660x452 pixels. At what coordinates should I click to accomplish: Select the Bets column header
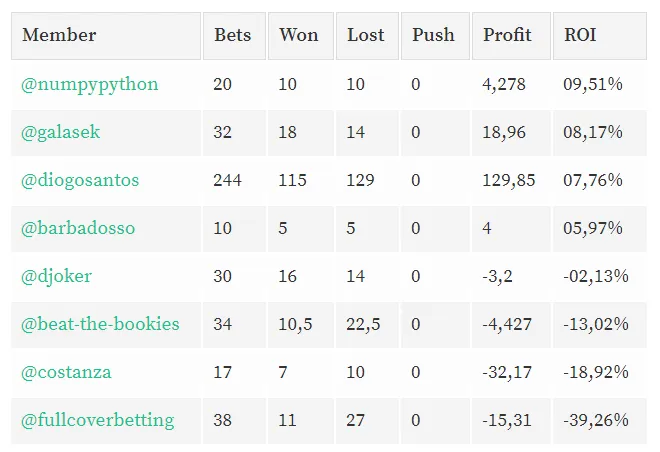tap(234, 36)
